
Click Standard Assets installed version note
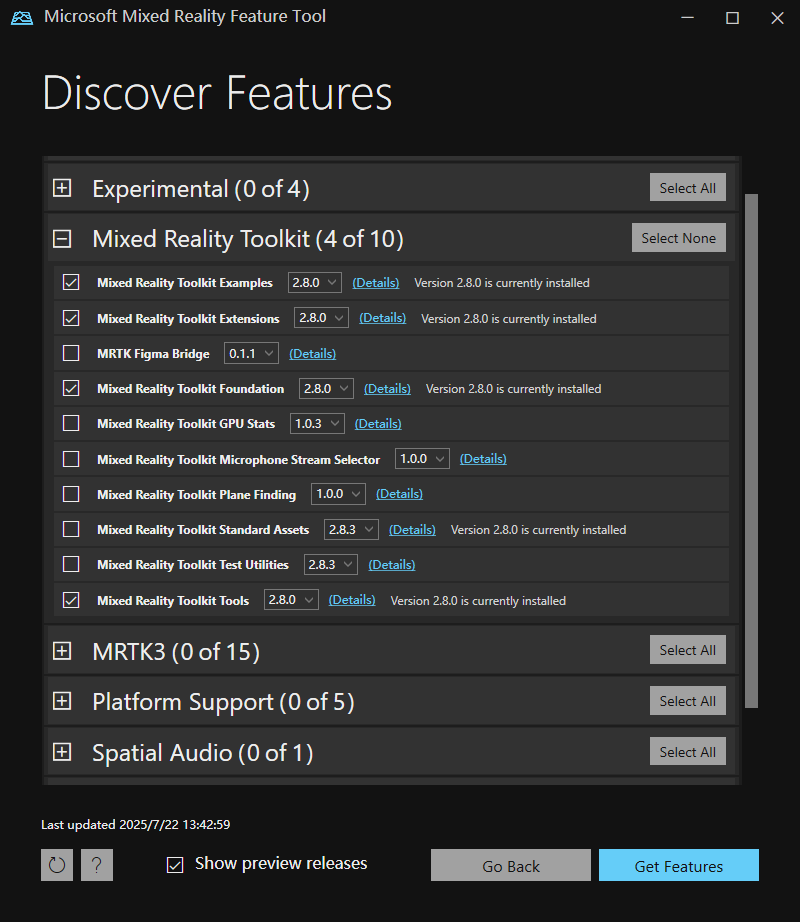[x=538, y=530]
